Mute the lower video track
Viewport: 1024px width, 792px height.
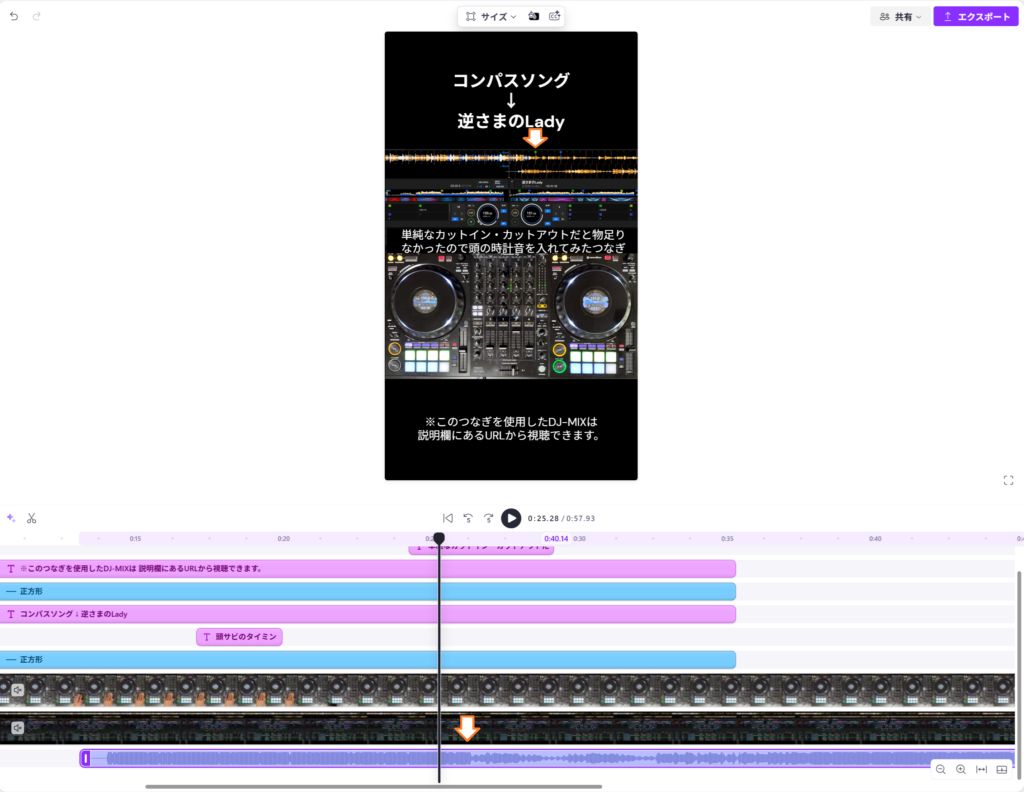click(17, 728)
